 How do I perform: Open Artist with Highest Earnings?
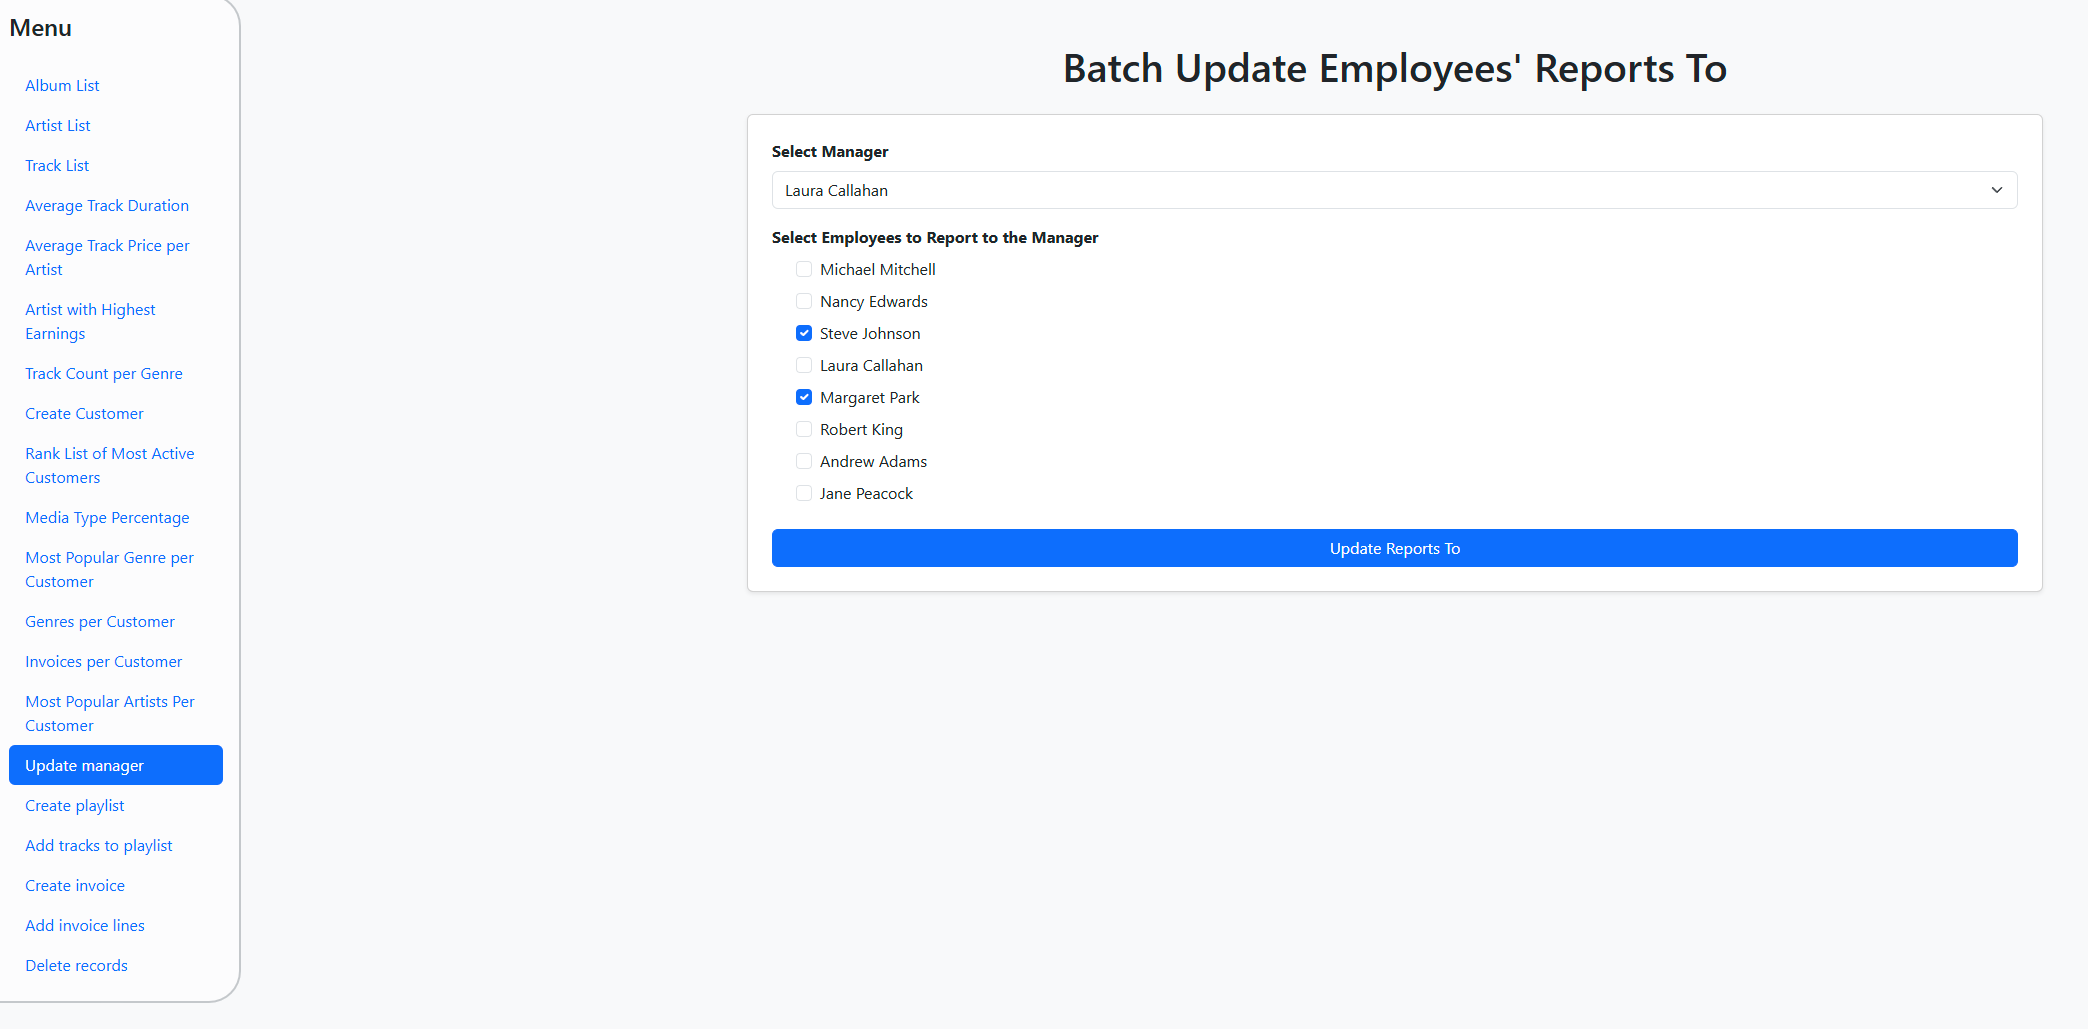[x=90, y=321]
